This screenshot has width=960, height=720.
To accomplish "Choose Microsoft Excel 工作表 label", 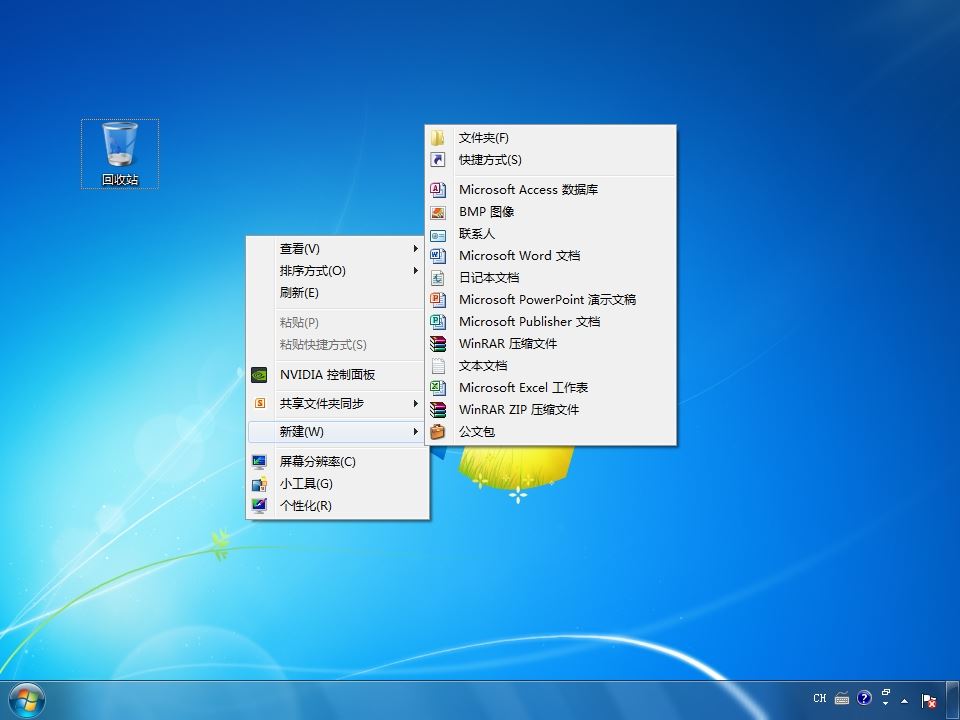I will click(523, 388).
